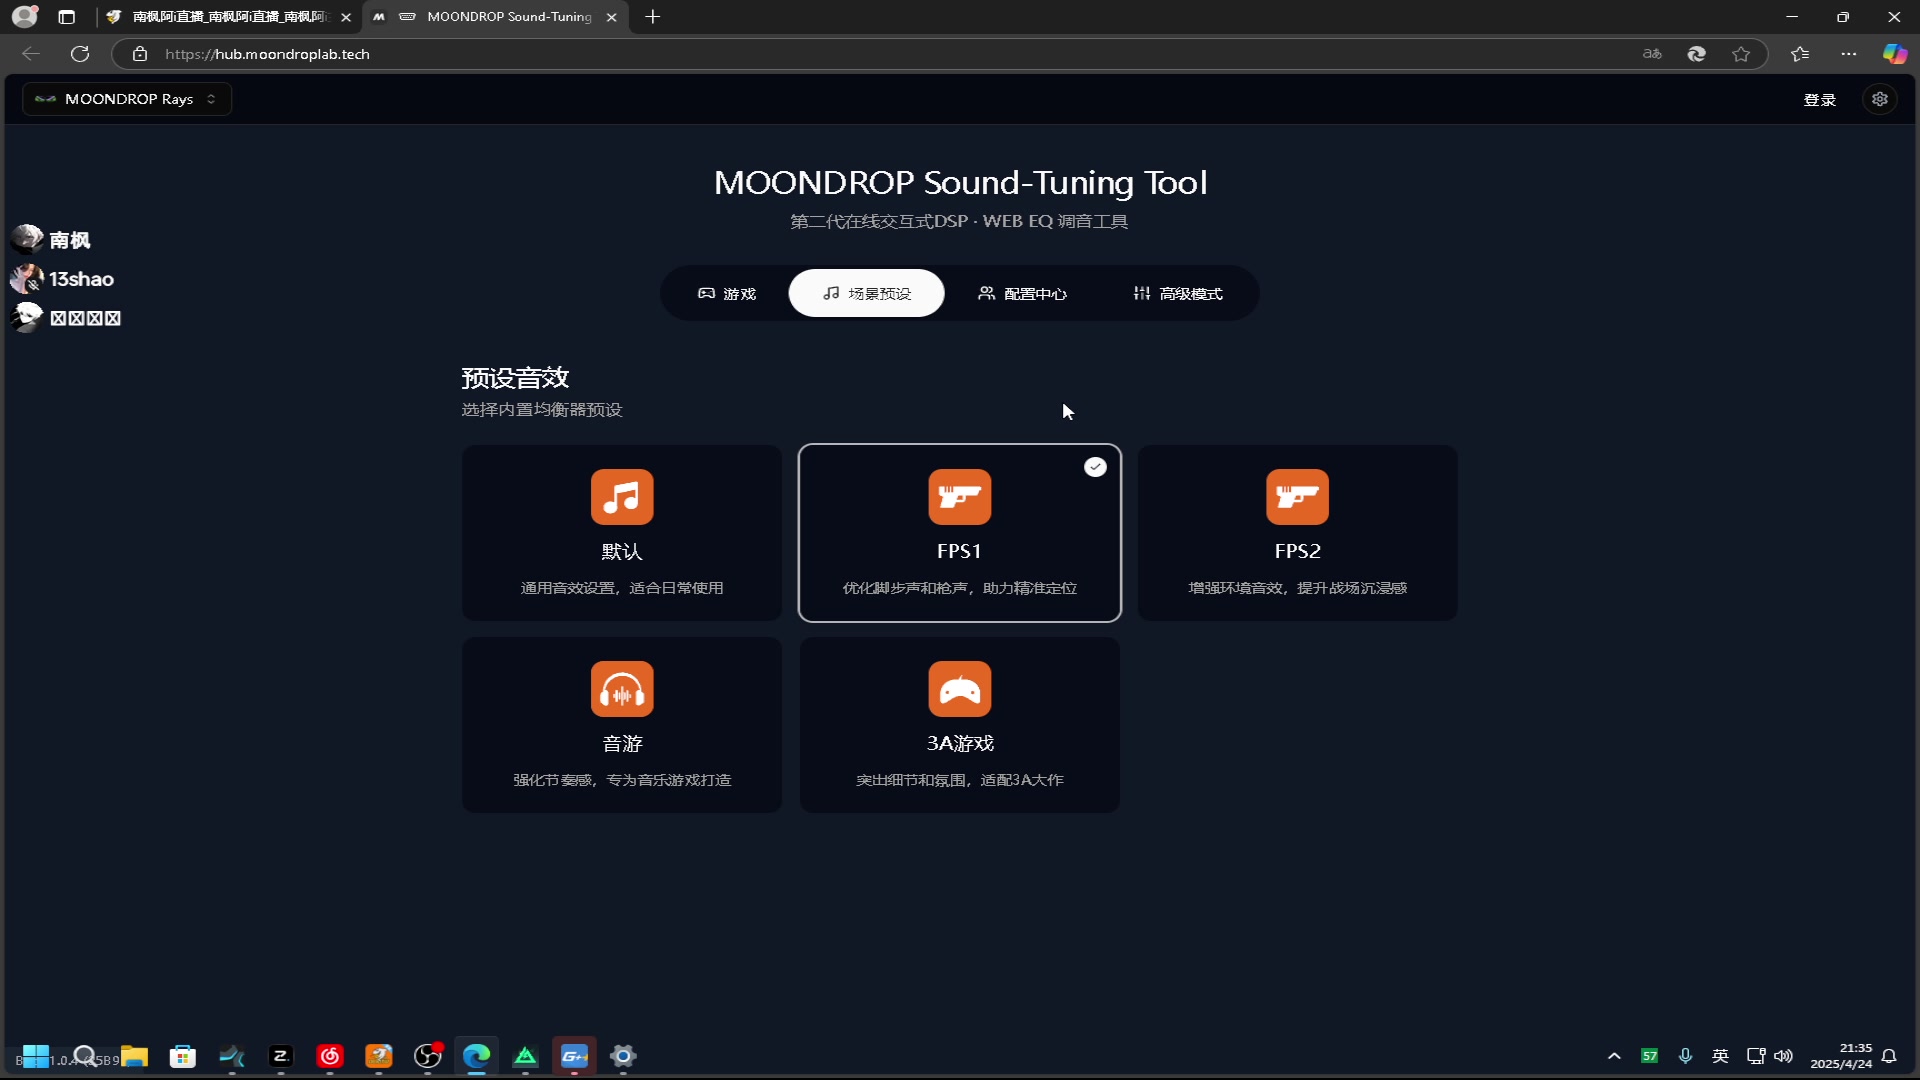
Task: Expand system tray hidden icons chevron
Action: [1613, 1056]
